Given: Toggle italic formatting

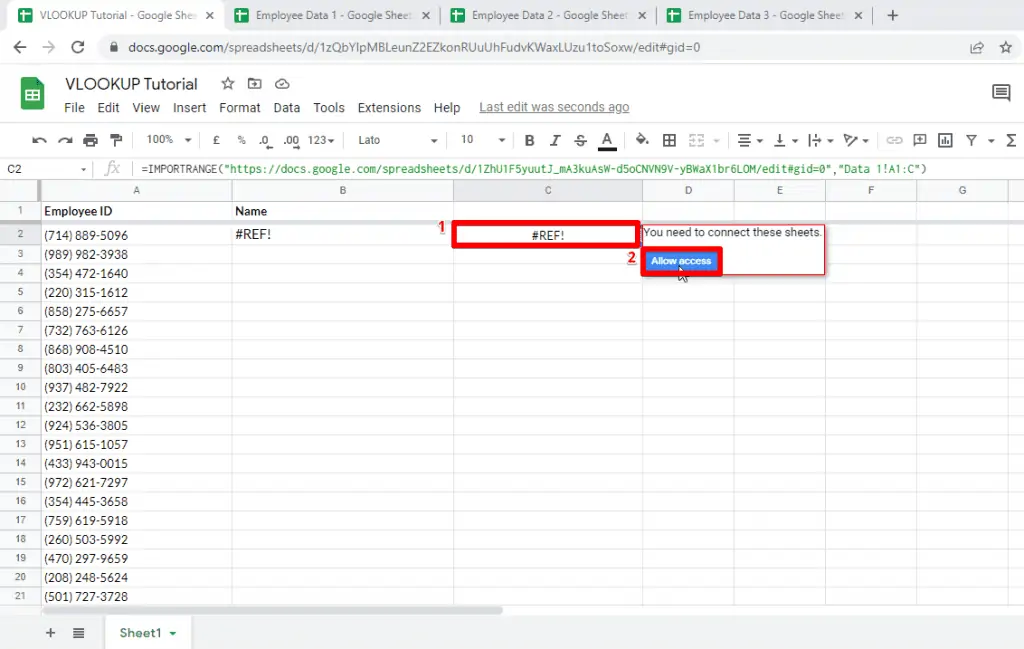Looking at the screenshot, I should 553,140.
